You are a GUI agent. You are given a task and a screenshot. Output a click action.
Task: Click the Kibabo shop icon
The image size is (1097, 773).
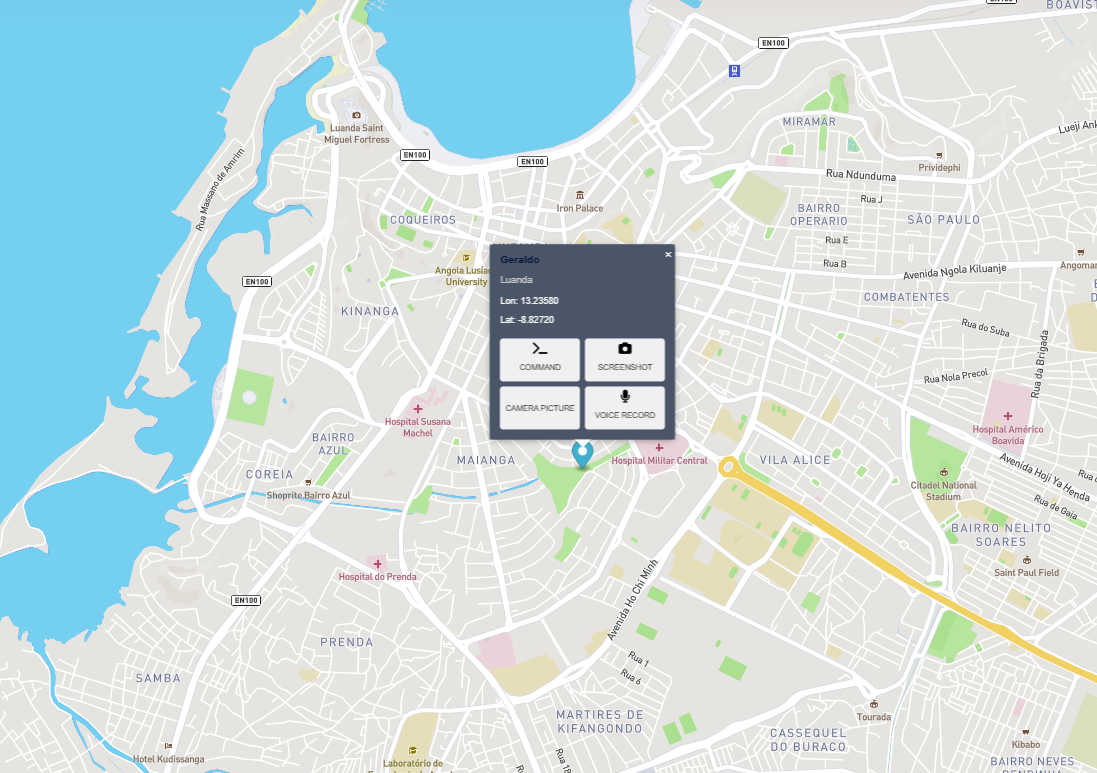[1025, 732]
